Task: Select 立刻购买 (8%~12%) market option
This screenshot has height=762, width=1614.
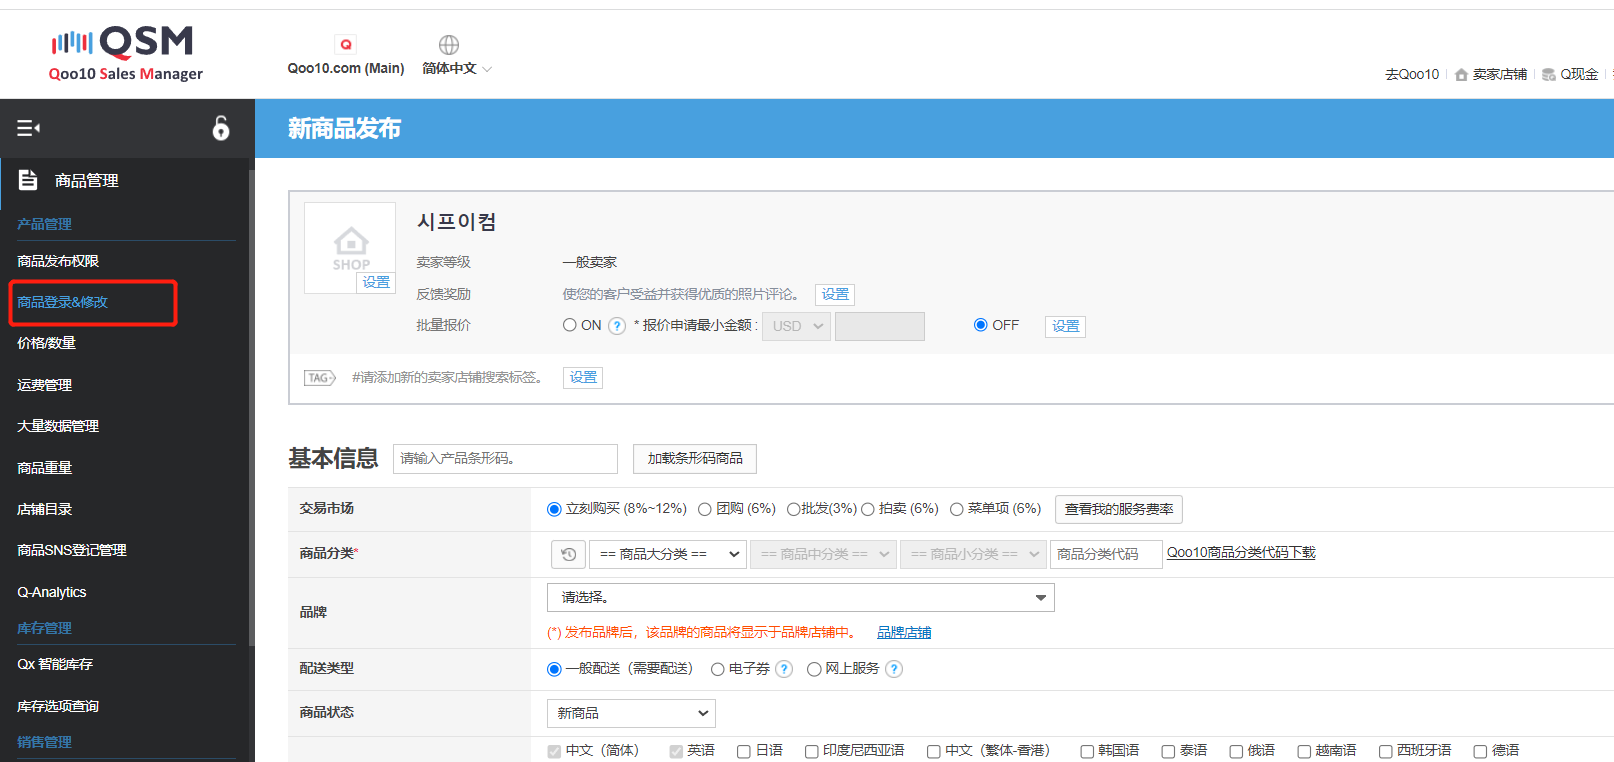Action: pos(554,509)
